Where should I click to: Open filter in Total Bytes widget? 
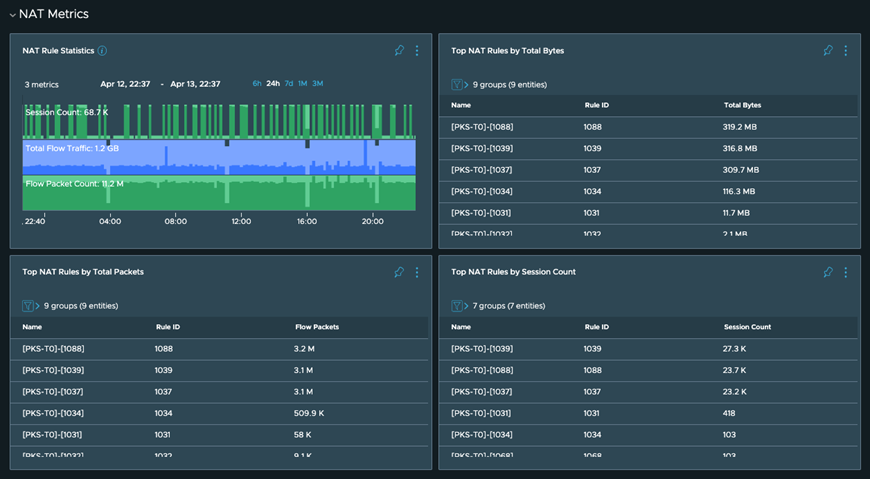click(458, 85)
